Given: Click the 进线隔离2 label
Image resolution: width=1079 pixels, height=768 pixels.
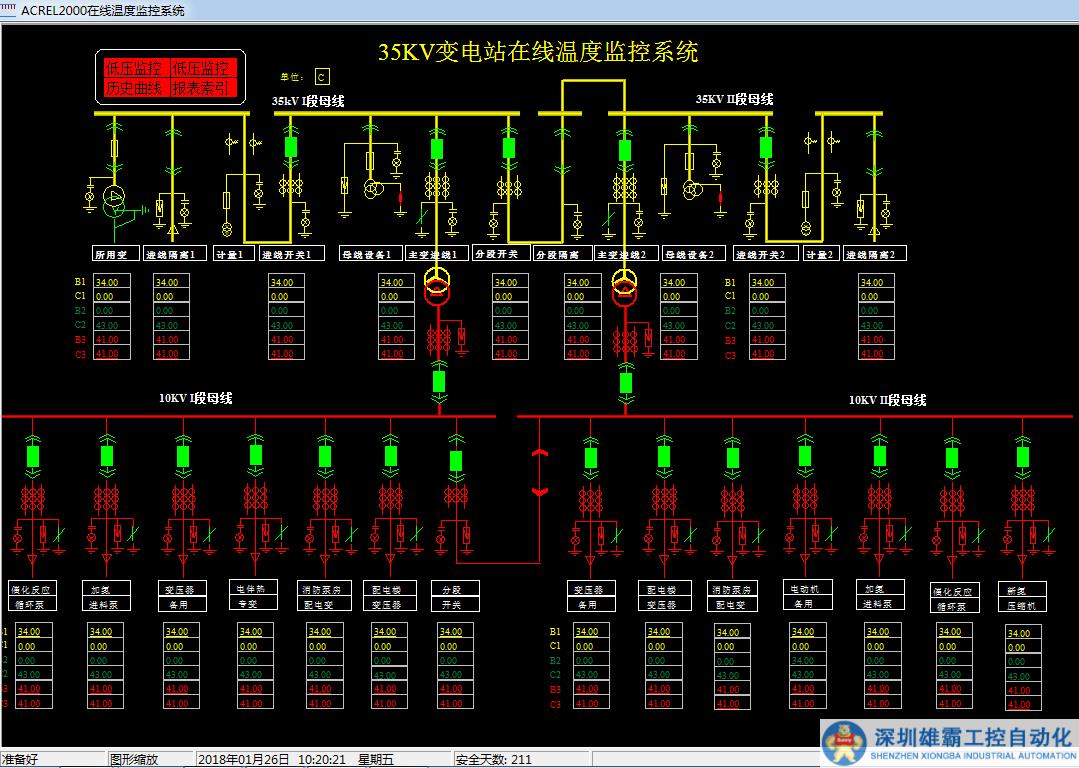Looking at the screenshot, I should (x=875, y=254).
